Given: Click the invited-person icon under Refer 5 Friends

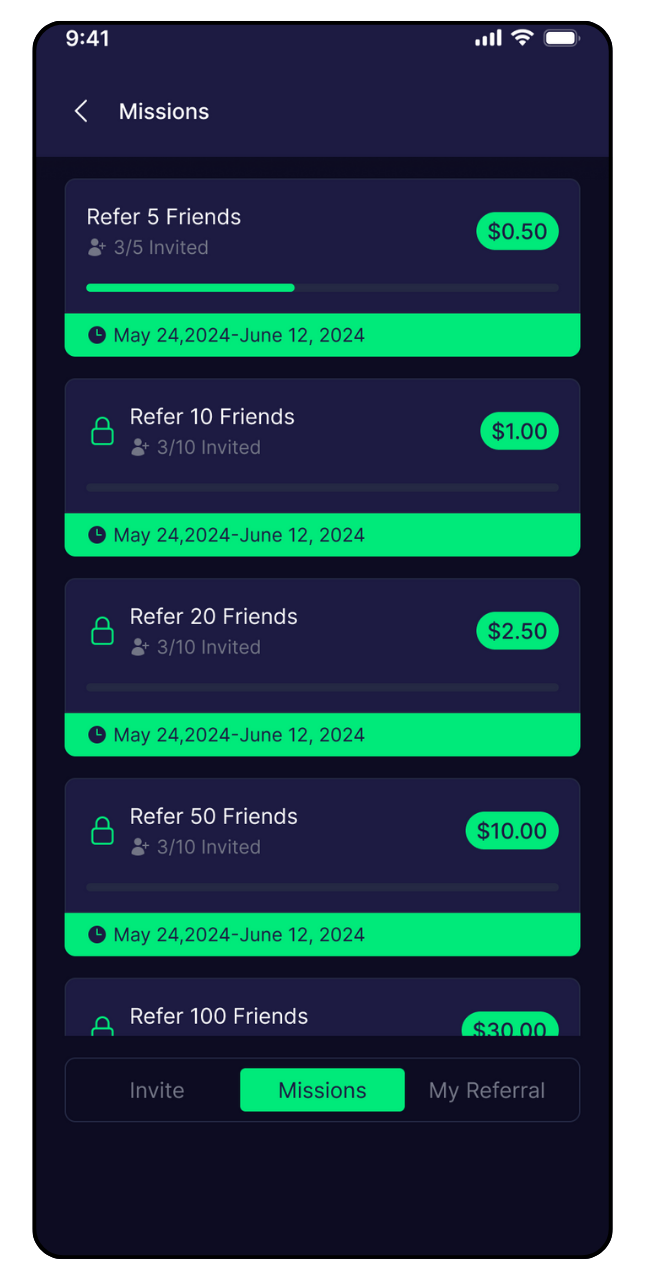Looking at the screenshot, I should 97,247.
